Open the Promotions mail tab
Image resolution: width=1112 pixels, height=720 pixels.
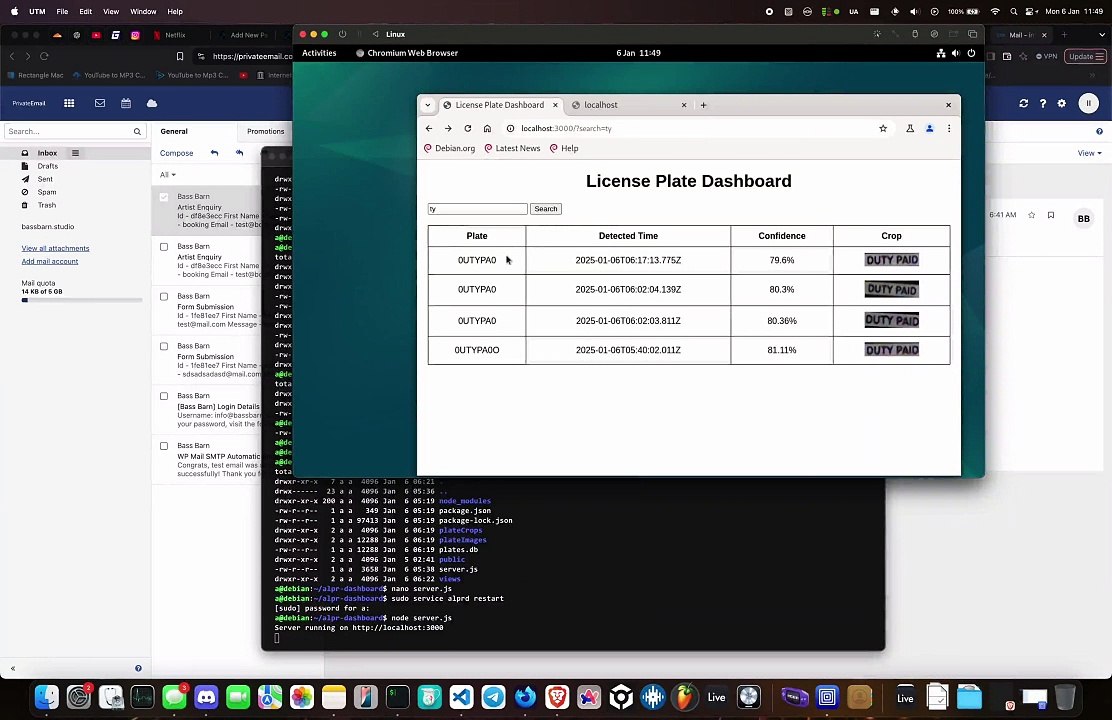tap(265, 131)
